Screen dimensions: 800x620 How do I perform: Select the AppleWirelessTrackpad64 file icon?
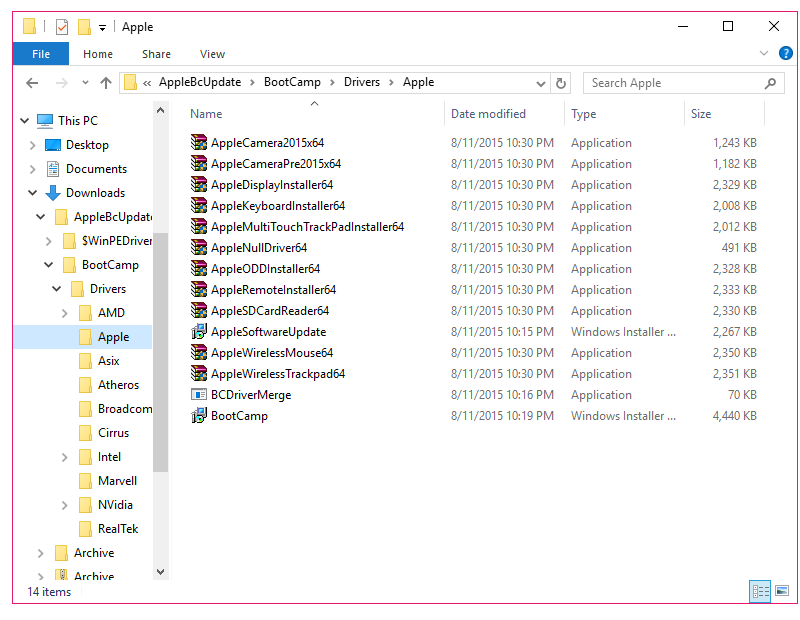click(198, 373)
